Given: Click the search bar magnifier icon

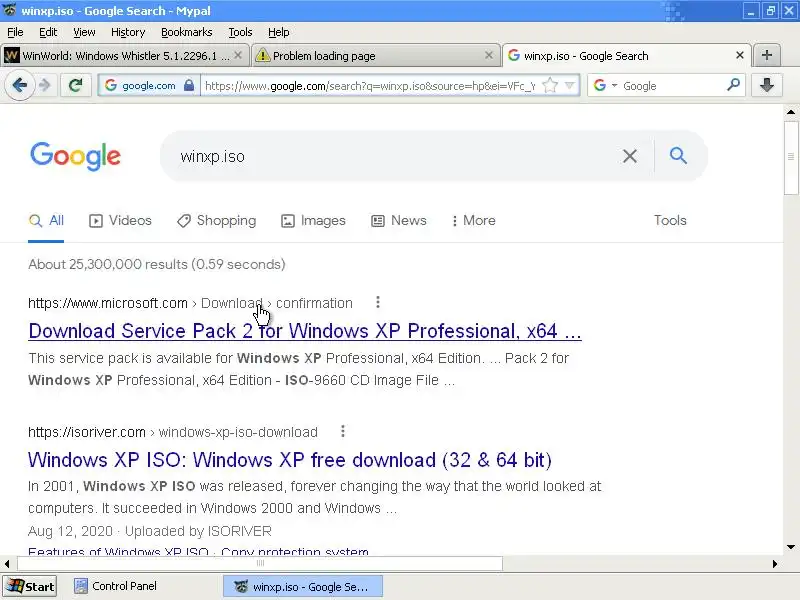Looking at the screenshot, I should (733, 85).
